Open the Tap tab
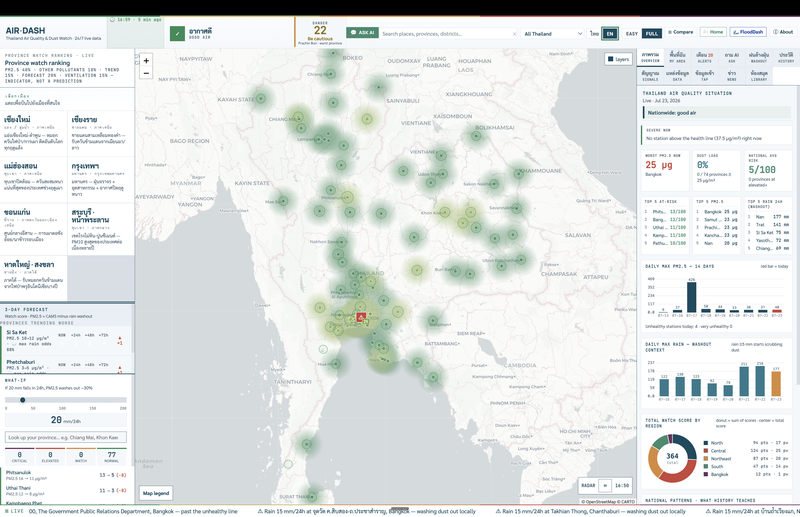The image size is (800, 517). point(704,76)
